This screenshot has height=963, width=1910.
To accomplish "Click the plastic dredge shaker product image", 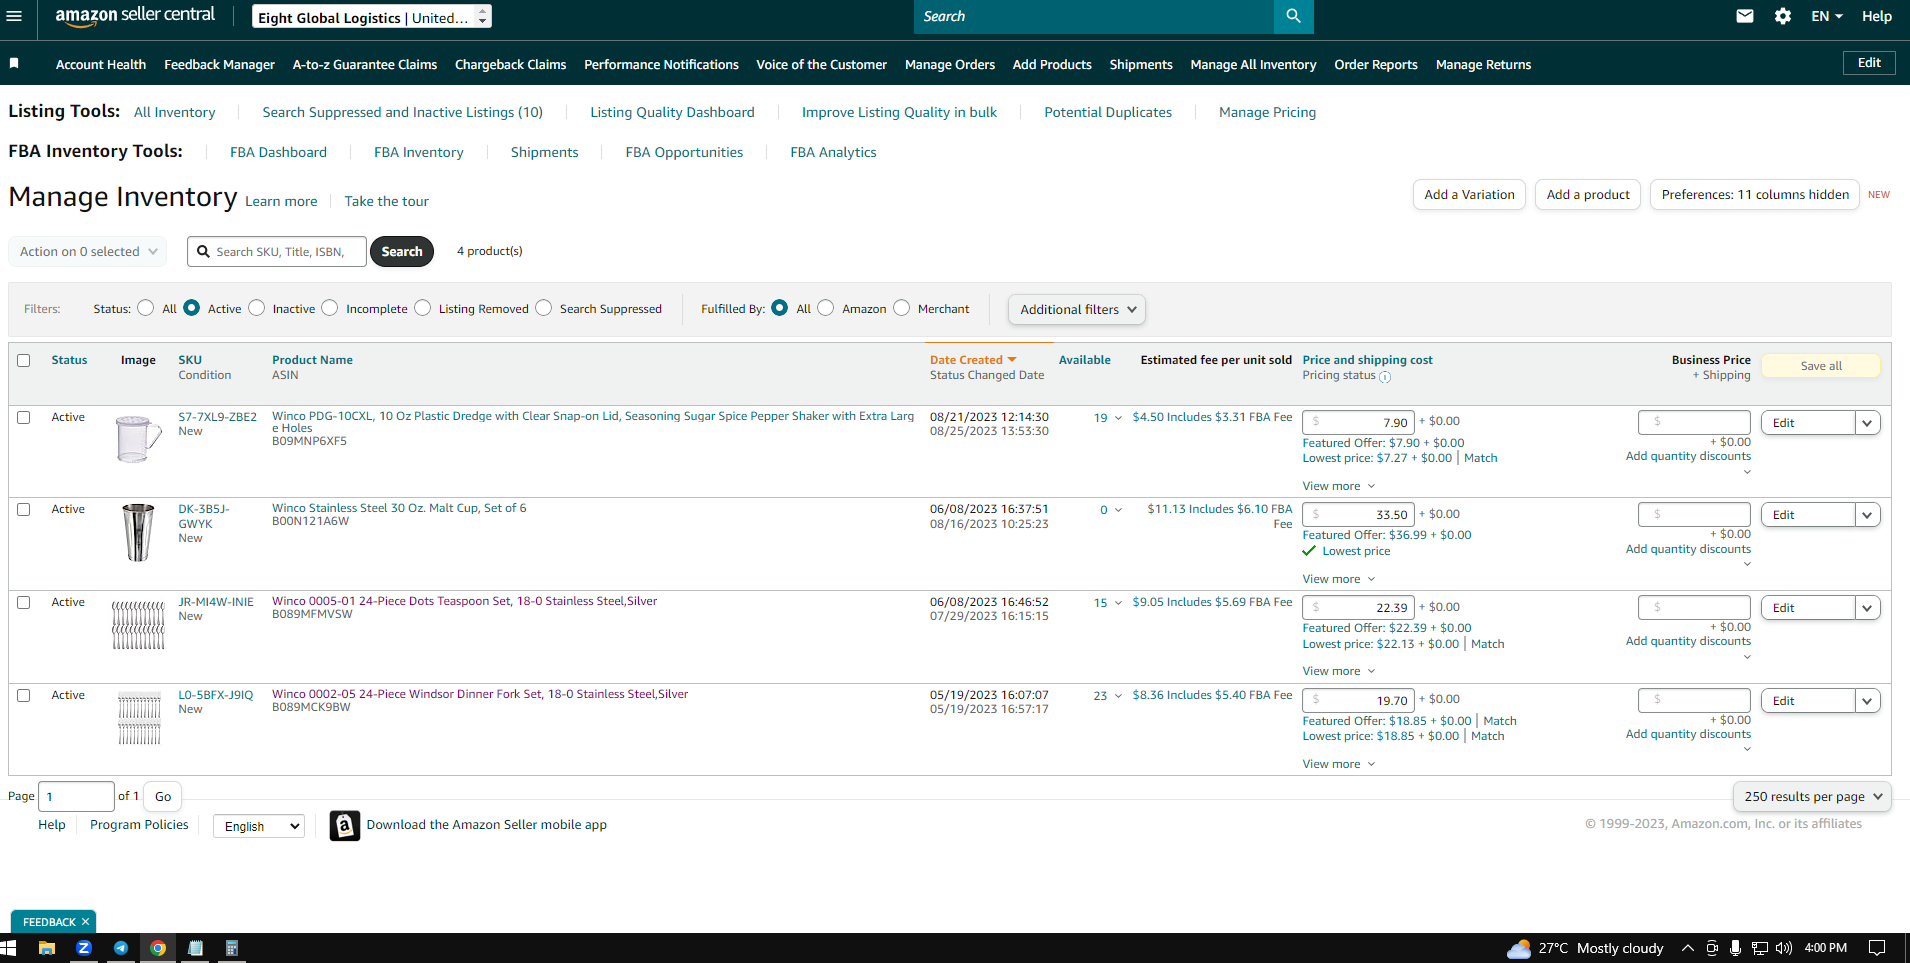I will point(138,439).
